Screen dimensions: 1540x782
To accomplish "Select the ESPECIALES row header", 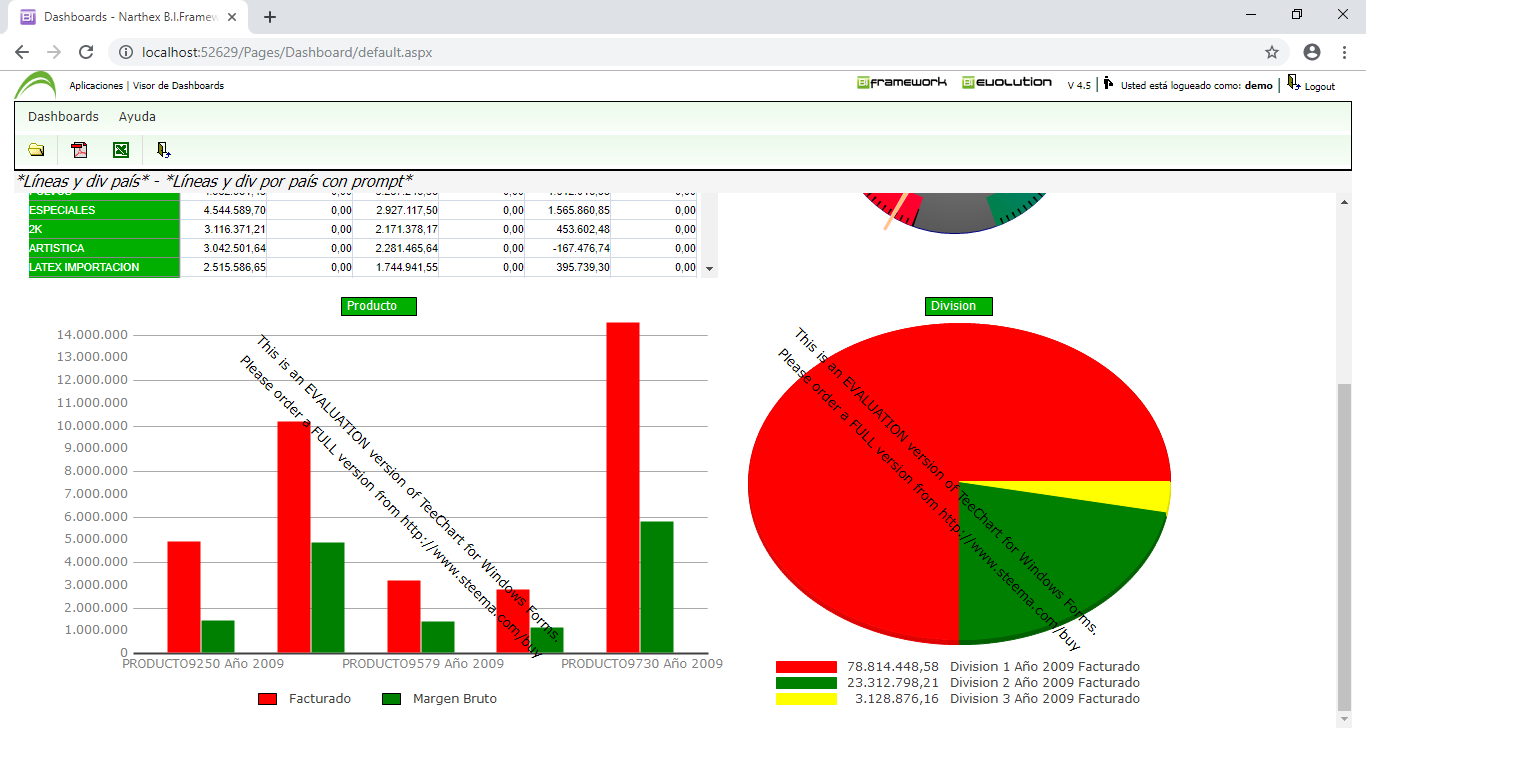I will [x=104, y=211].
